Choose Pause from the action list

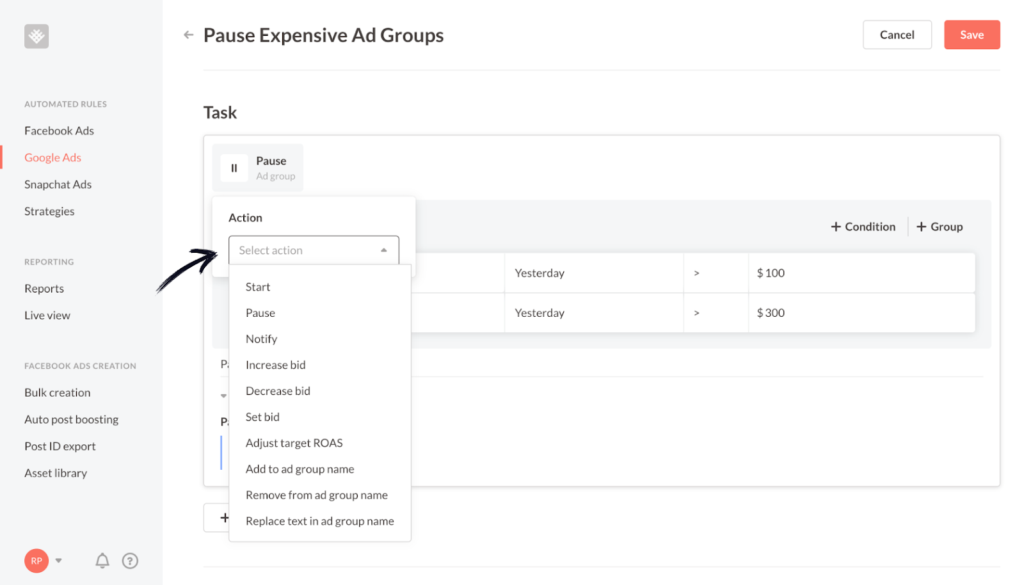[260, 313]
